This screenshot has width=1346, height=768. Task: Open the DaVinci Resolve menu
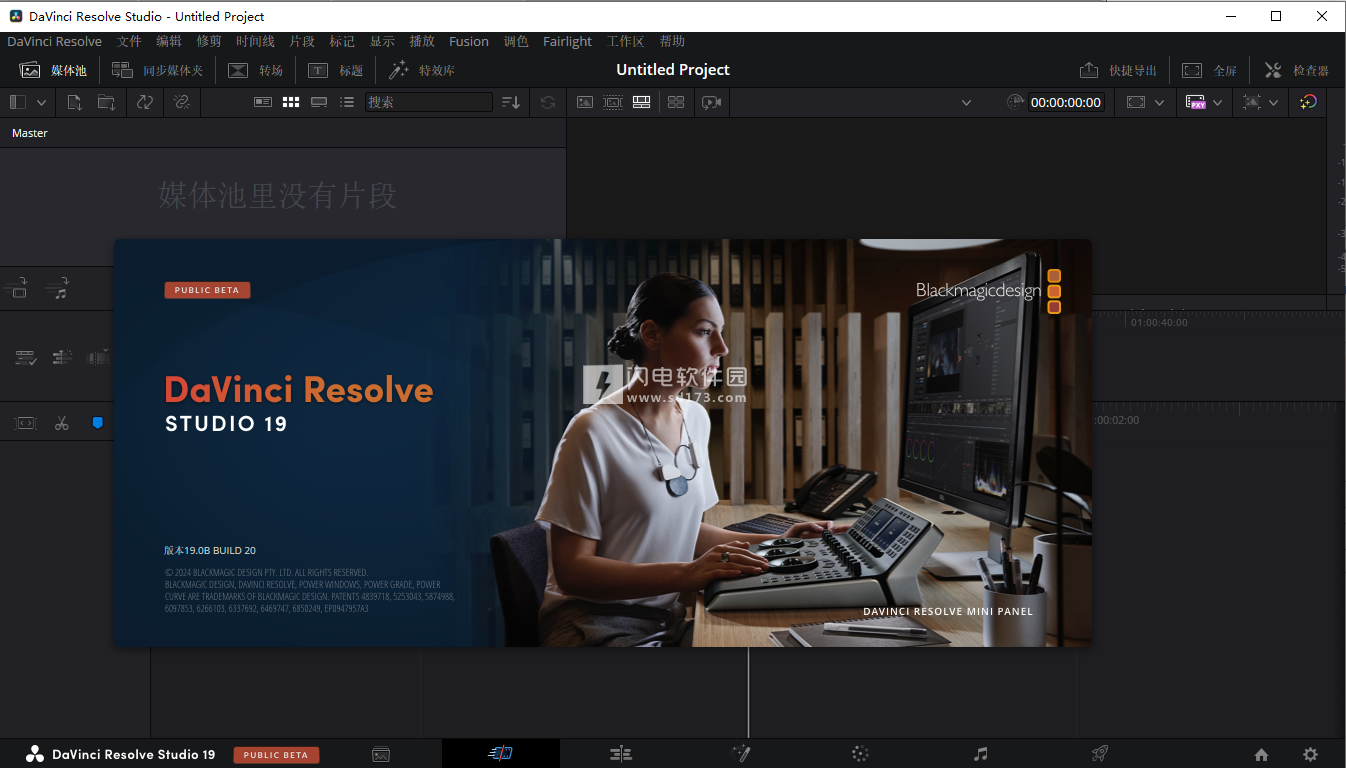pos(54,41)
